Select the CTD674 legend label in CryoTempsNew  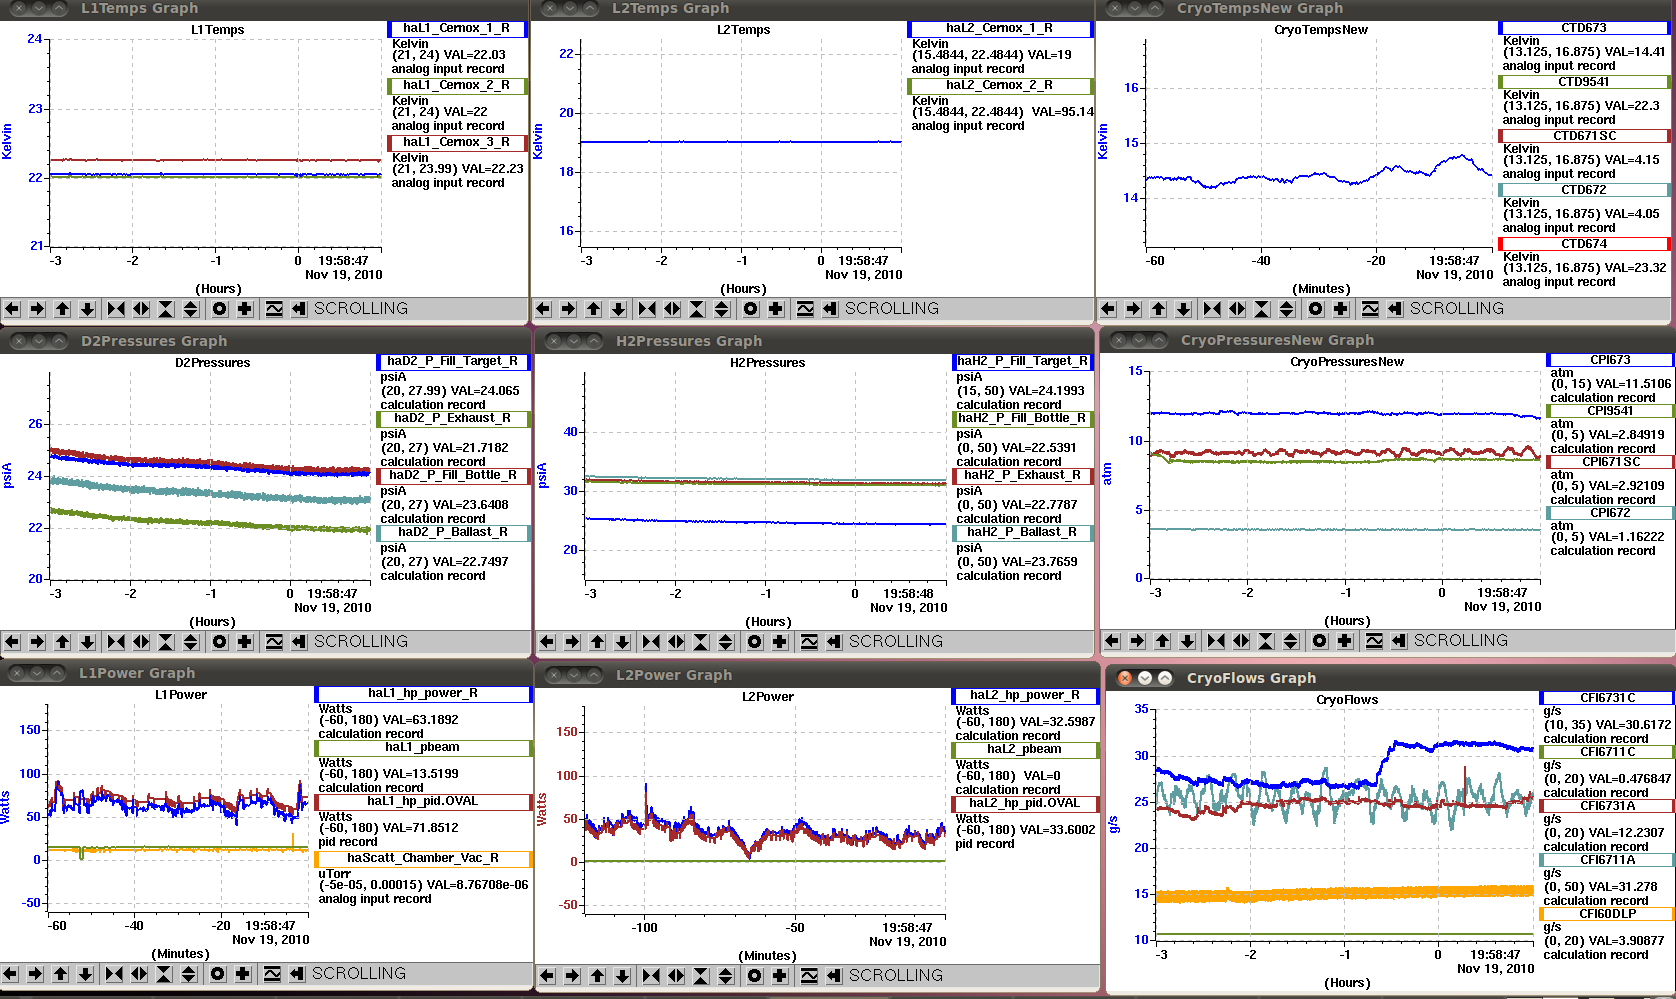point(1585,244)
